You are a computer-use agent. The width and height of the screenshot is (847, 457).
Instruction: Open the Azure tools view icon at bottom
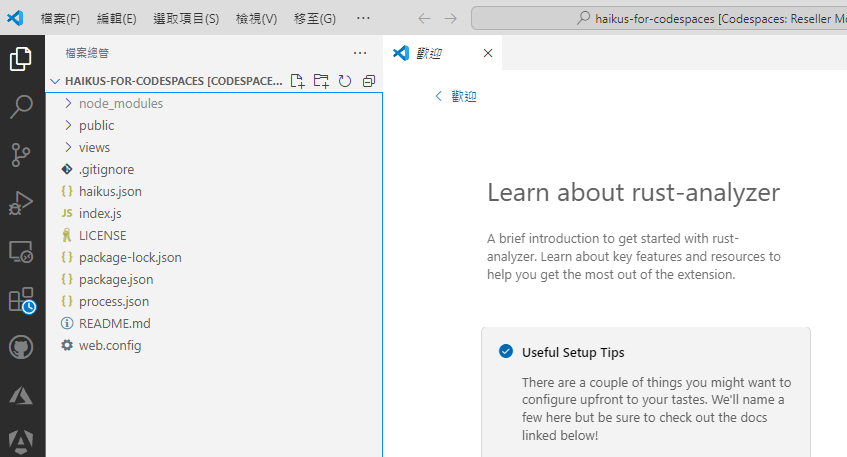21,442
